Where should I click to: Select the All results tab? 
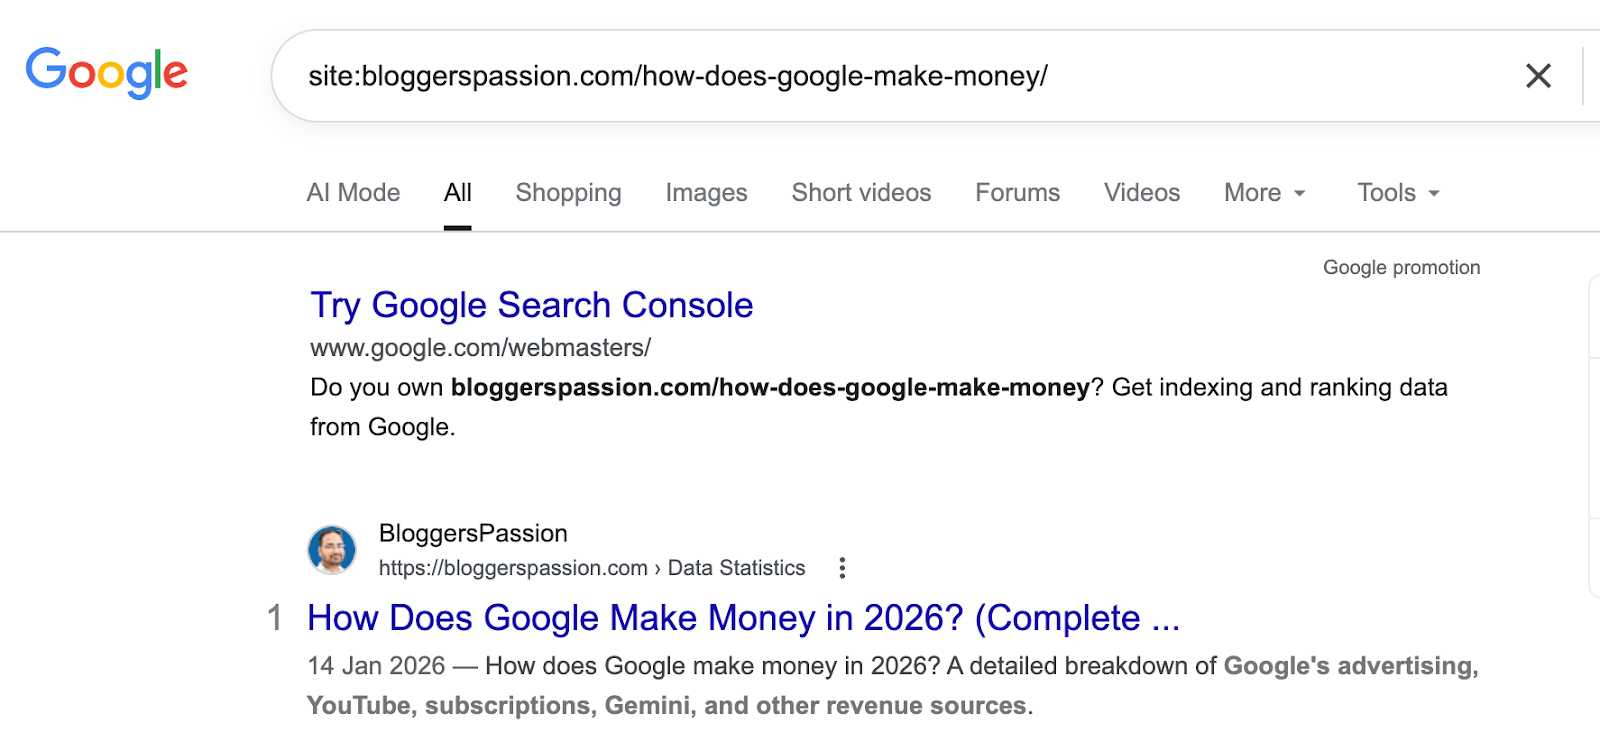pos(458,192)
